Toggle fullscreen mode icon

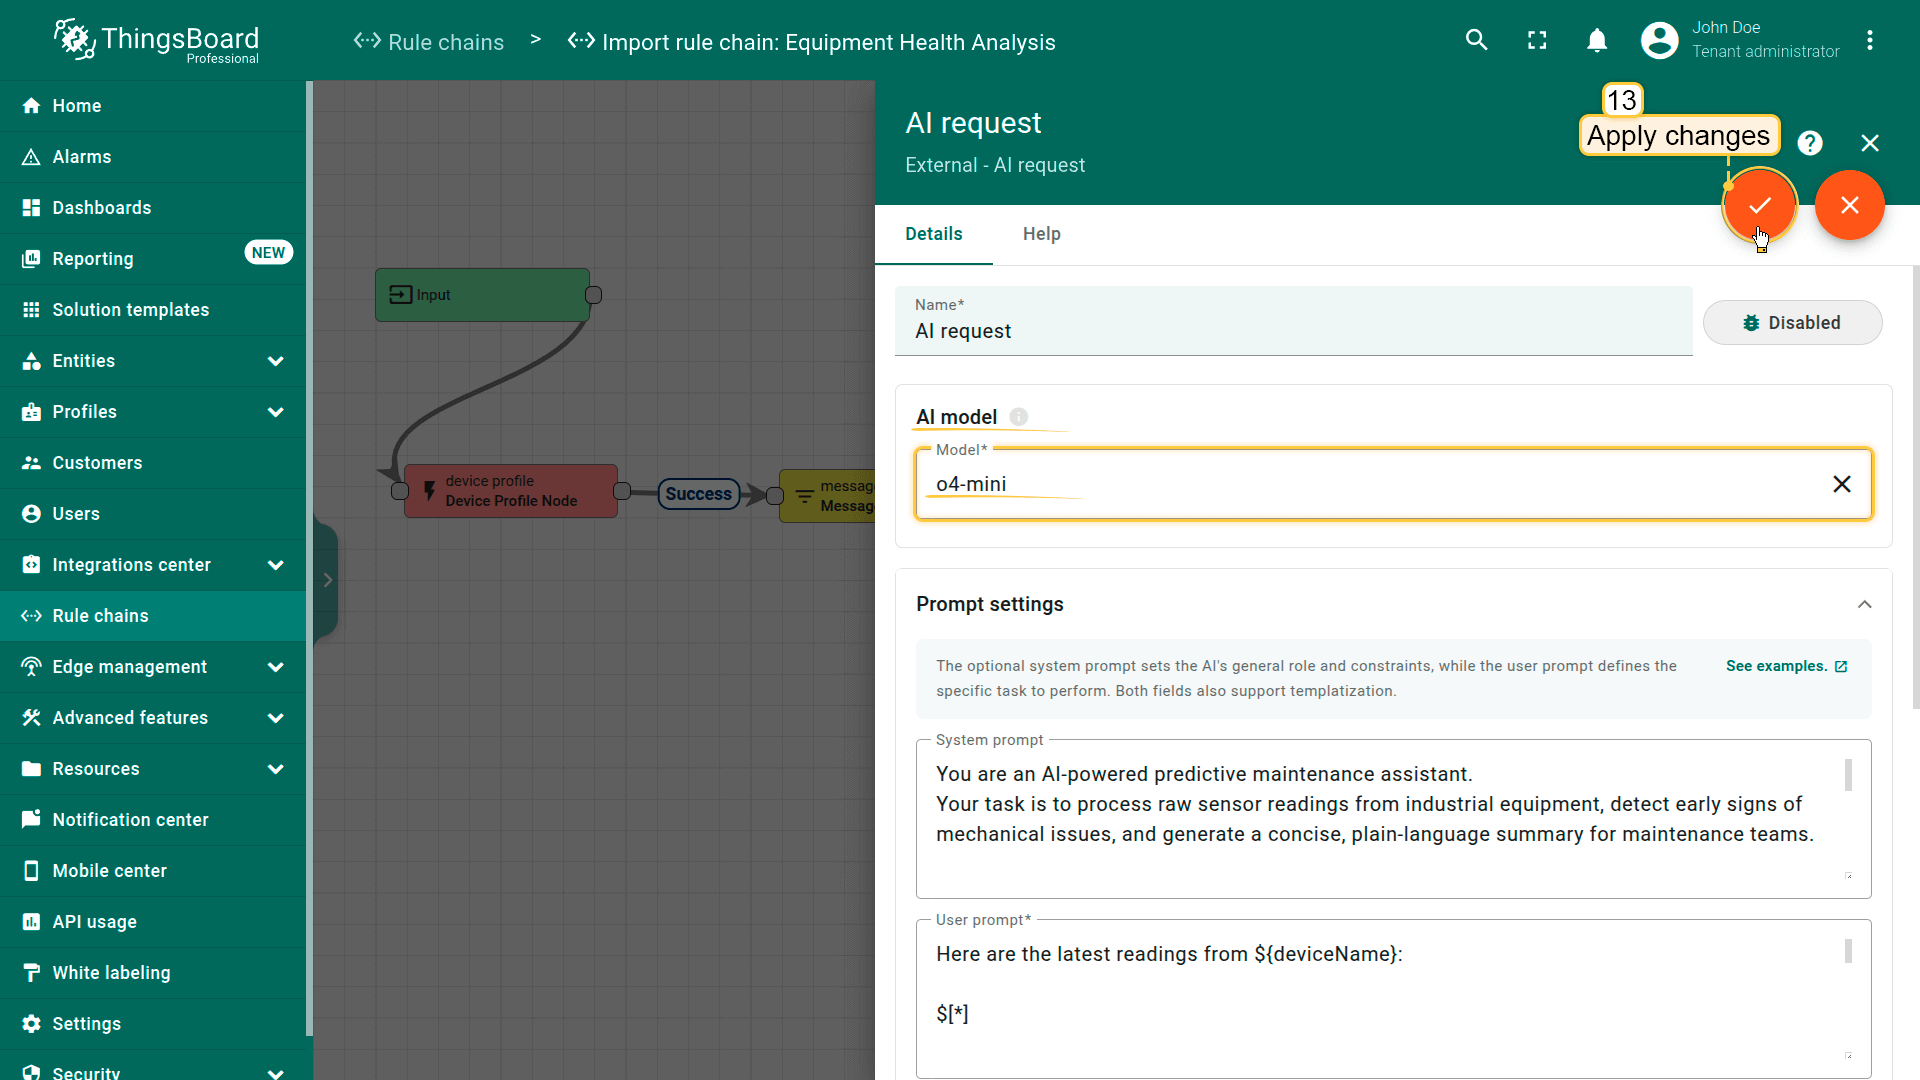pyautogui.click(x=1537, y=40)
